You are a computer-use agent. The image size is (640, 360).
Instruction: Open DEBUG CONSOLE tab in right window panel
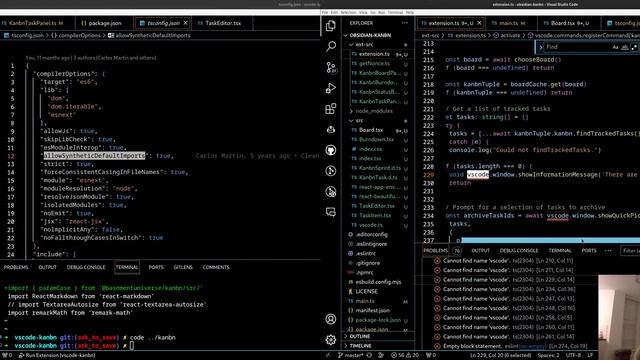519,251
